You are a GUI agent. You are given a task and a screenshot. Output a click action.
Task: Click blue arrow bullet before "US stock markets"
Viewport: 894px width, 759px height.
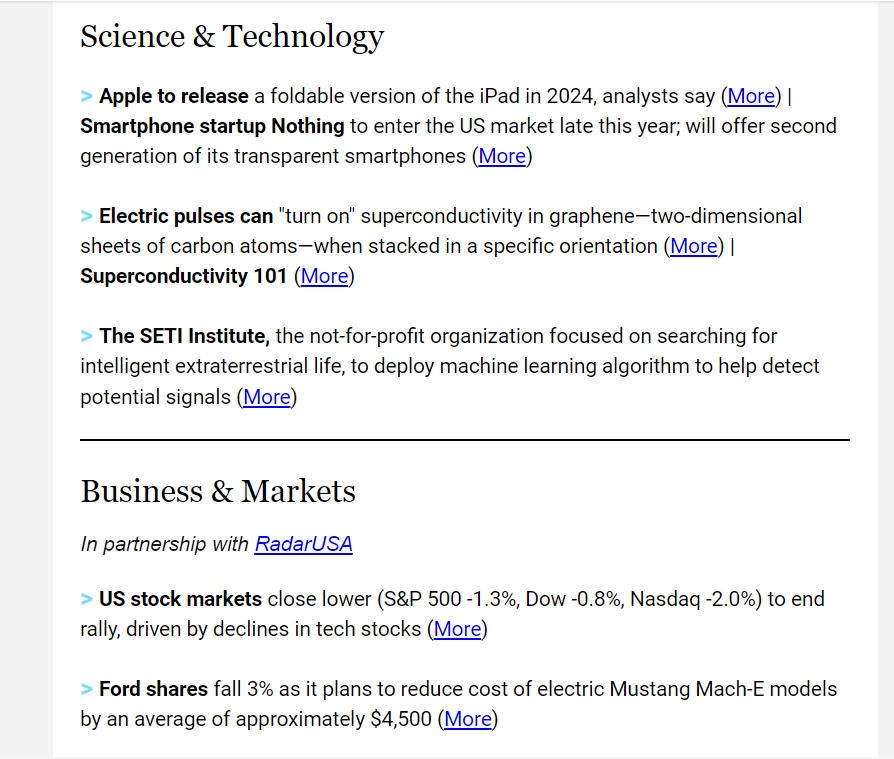pyautogui.click(x=87, y=599)
